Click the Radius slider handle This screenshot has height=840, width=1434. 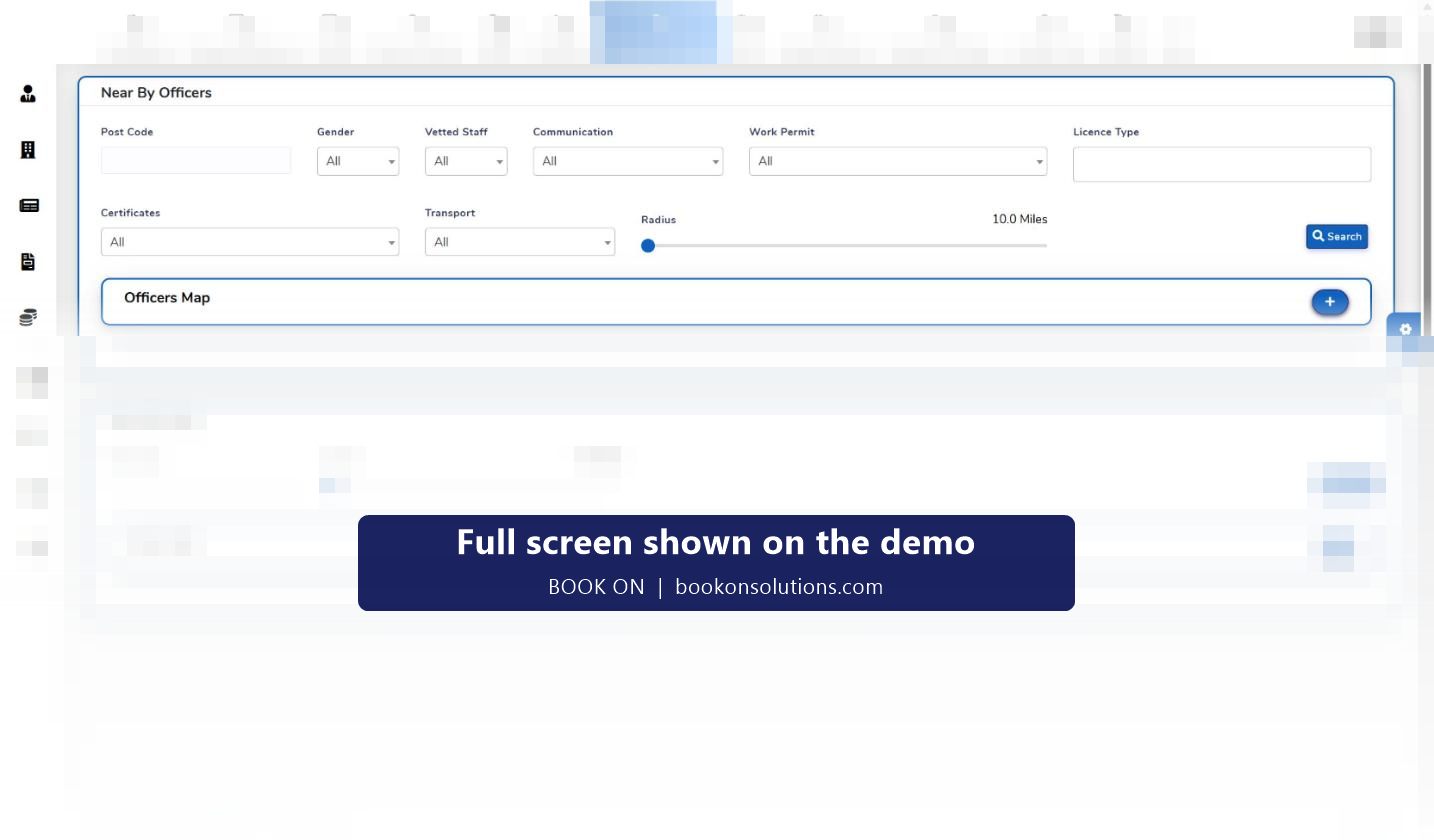[648, 245]
